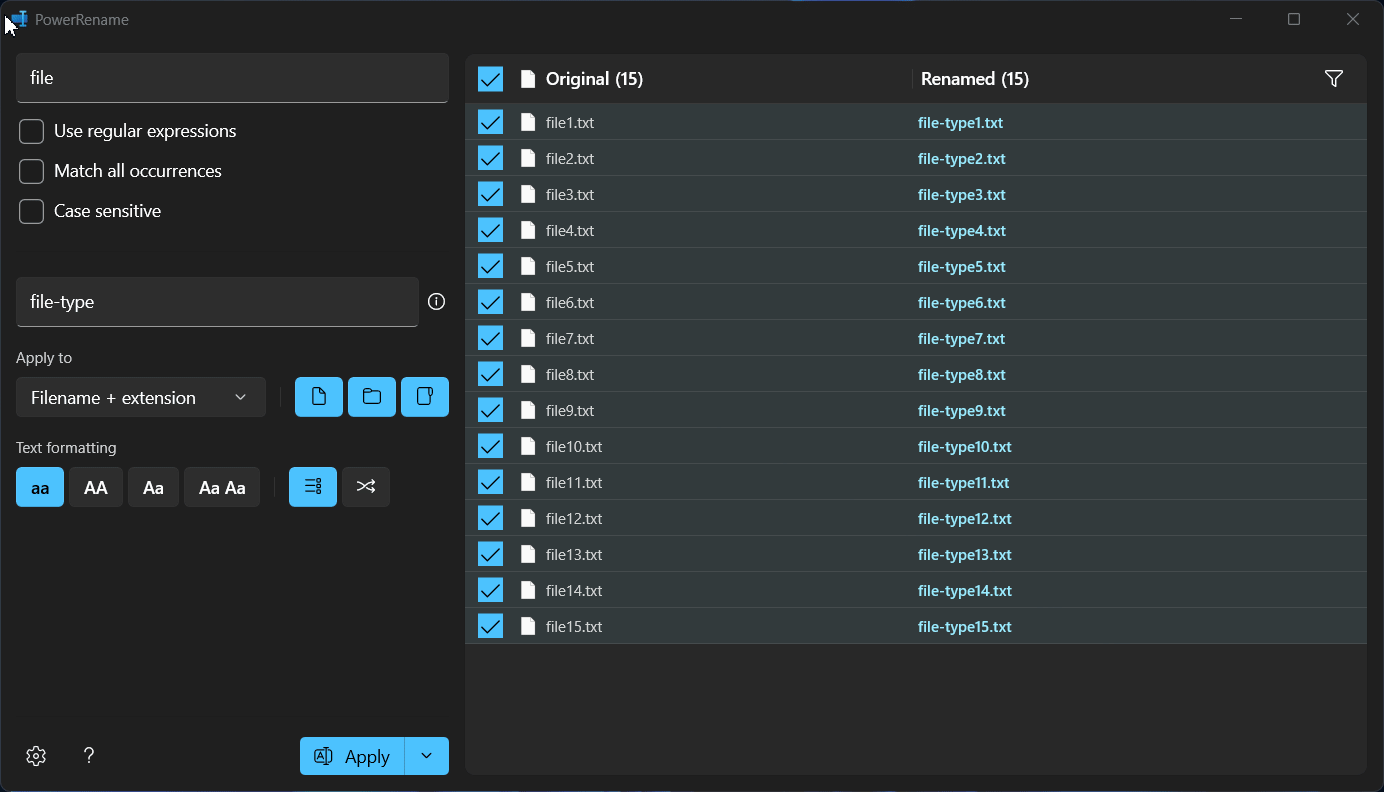The height and width of the screenshot is (792, 1384).
Task: Uncheck the file6.txt row checkbox
Action: 490,302
